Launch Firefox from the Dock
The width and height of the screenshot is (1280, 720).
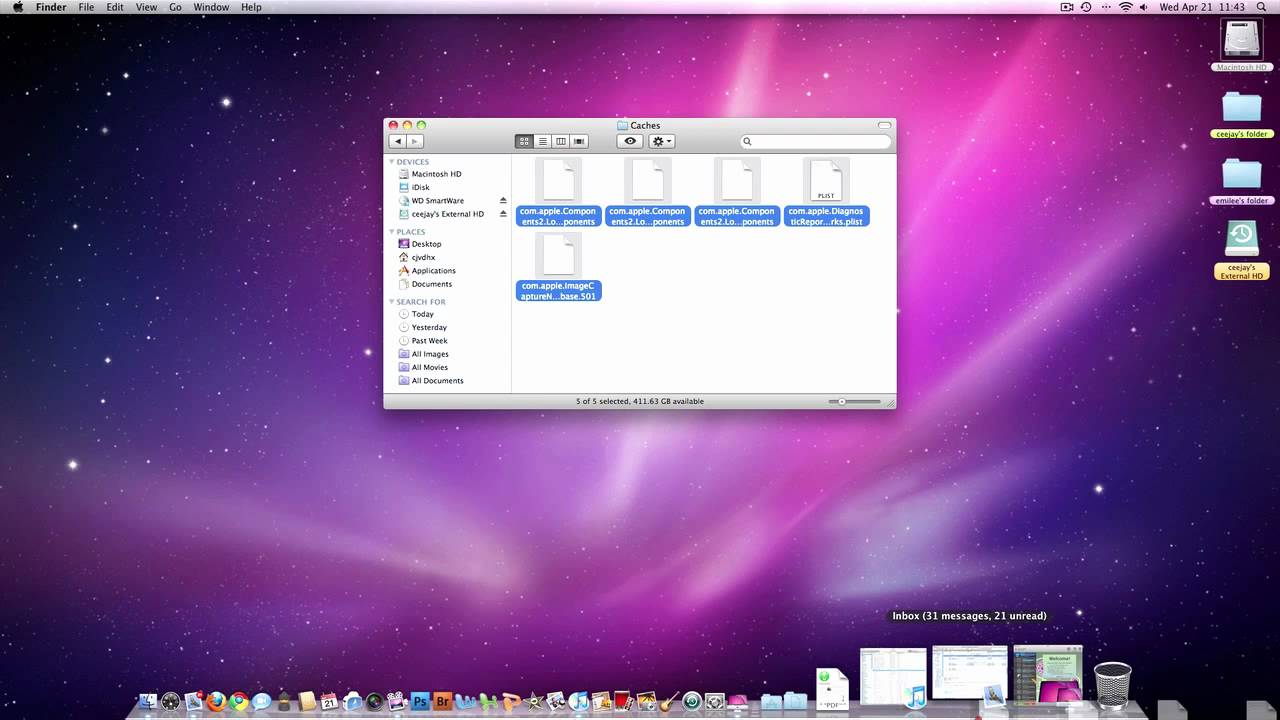(x=216, y=701)
